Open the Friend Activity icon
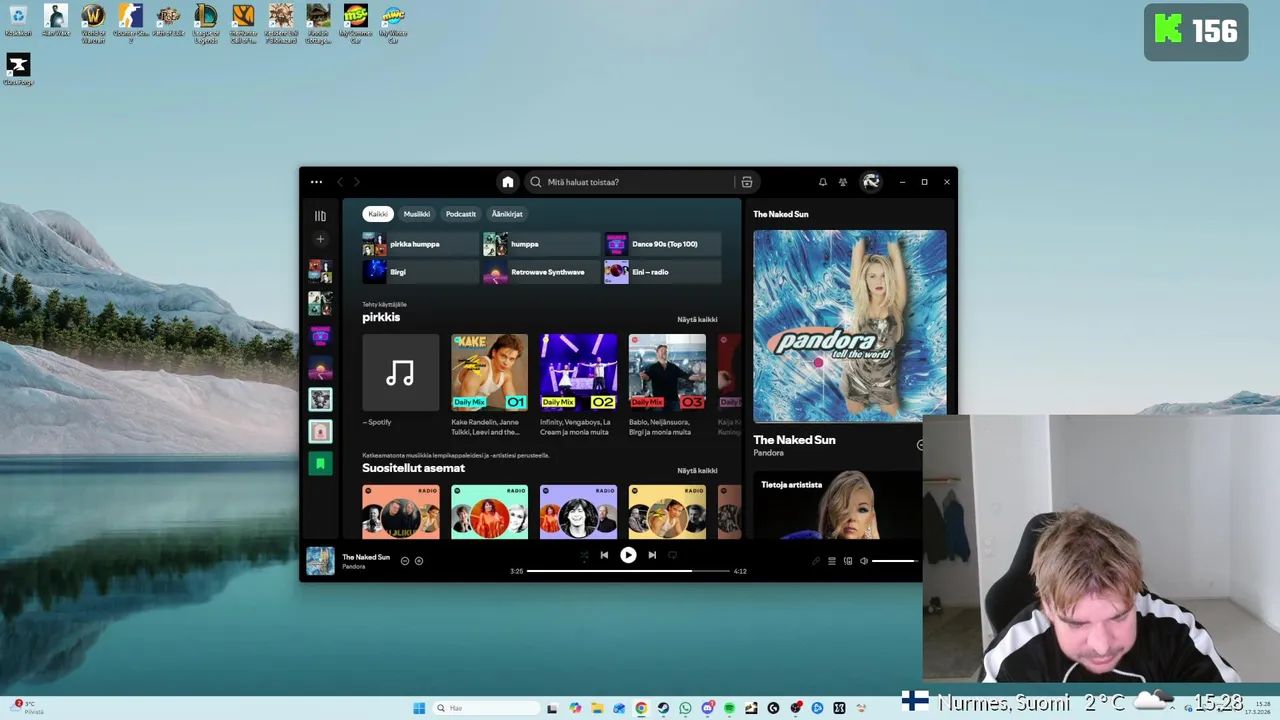Image resolution: width=1280 pixels, height=720 pixels. [x=843, y=182]
